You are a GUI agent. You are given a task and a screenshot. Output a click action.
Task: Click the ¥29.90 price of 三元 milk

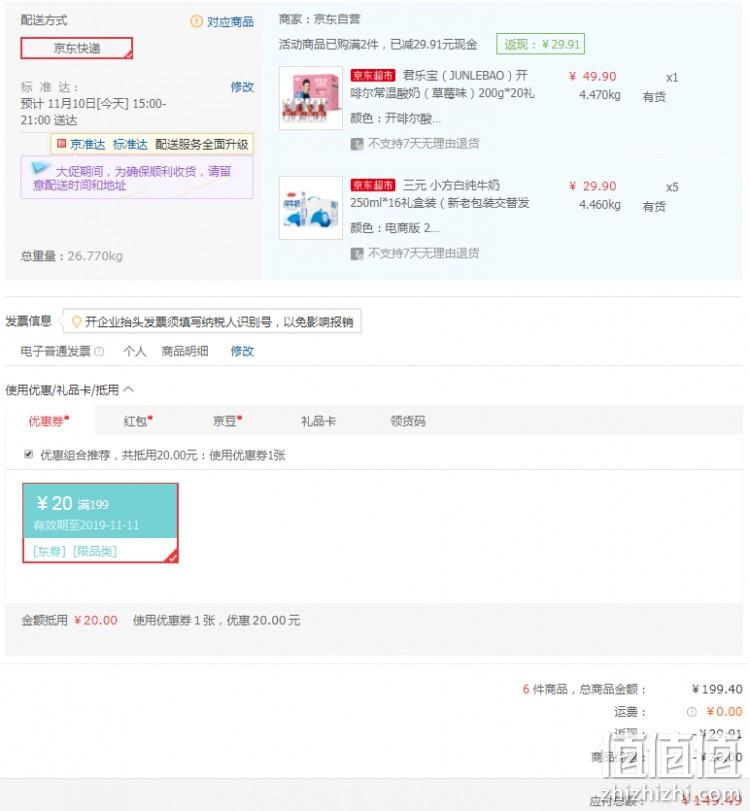point(593,186)
